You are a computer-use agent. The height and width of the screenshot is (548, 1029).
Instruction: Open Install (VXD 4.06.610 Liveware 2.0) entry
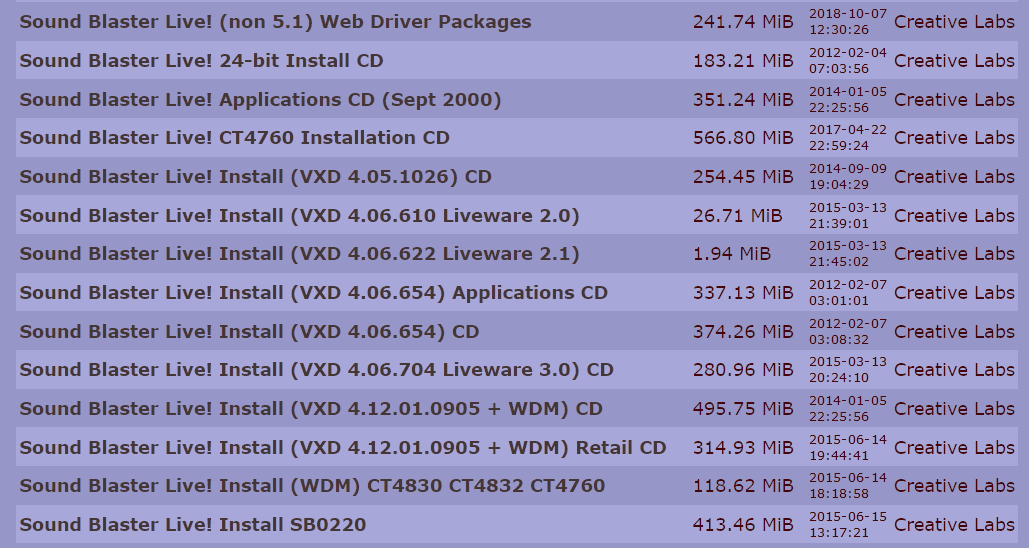(300, 215)
